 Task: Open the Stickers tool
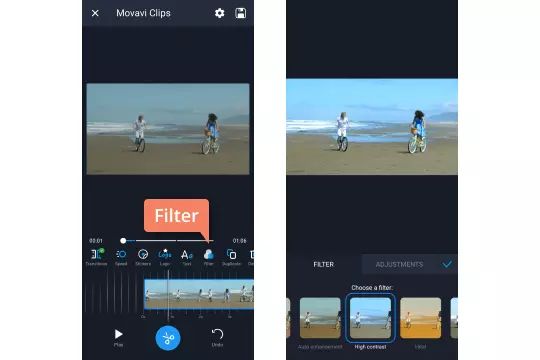click(x=143, y=257)
